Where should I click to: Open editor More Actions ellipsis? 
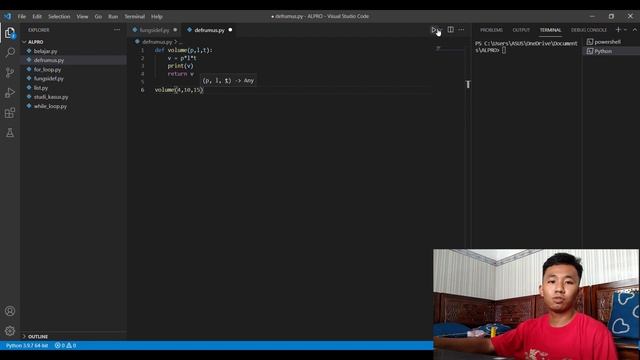tap(461, 29)
